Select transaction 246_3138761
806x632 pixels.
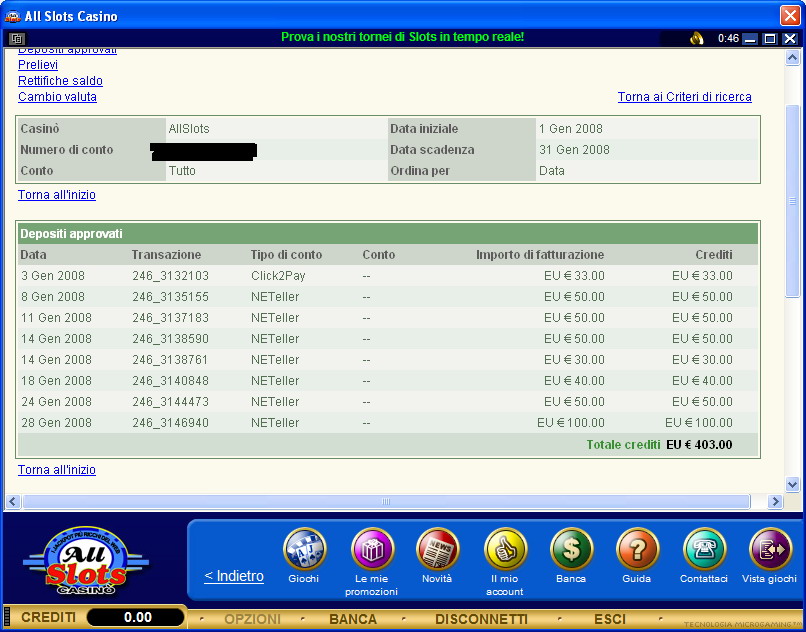tap(170, 359)
